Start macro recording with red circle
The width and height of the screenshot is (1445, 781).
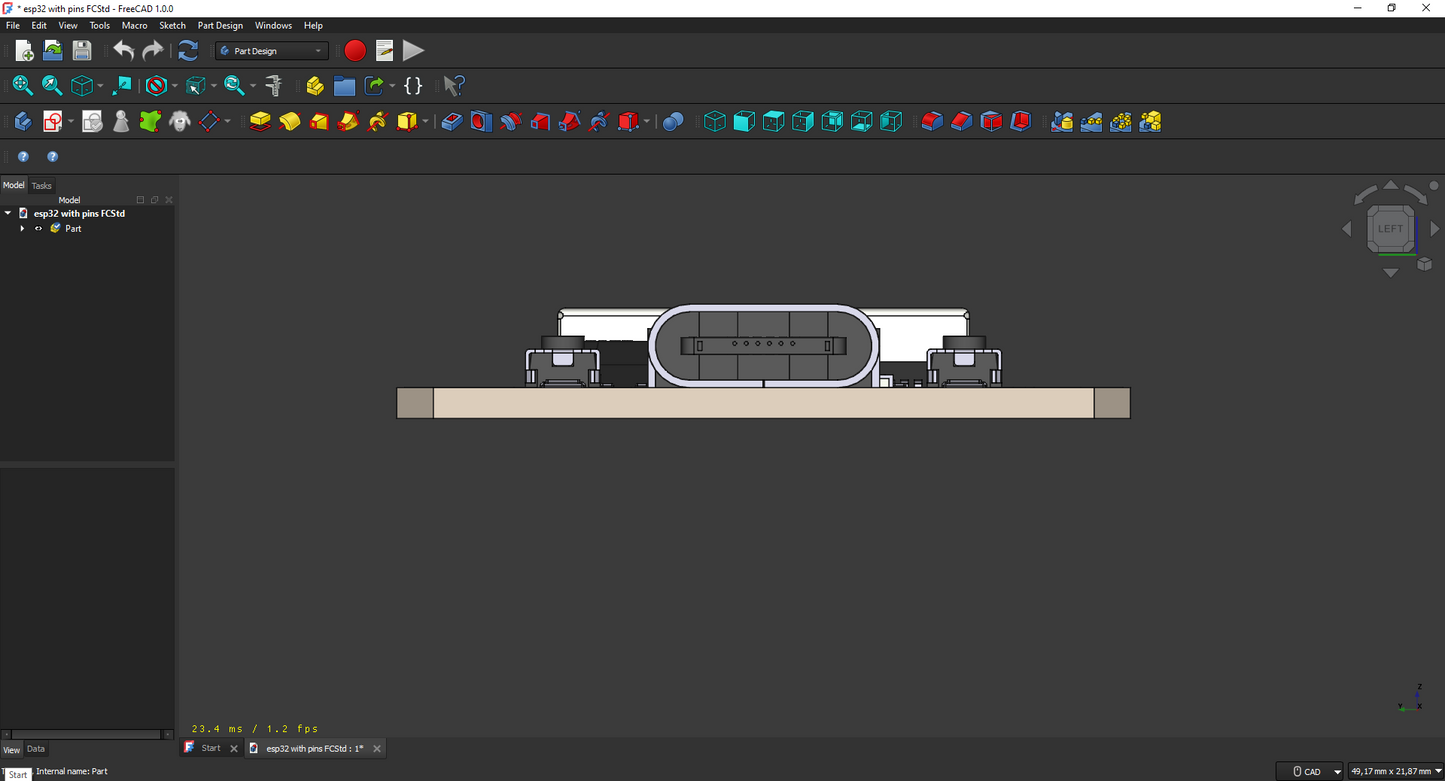click(x=355, y=51)
